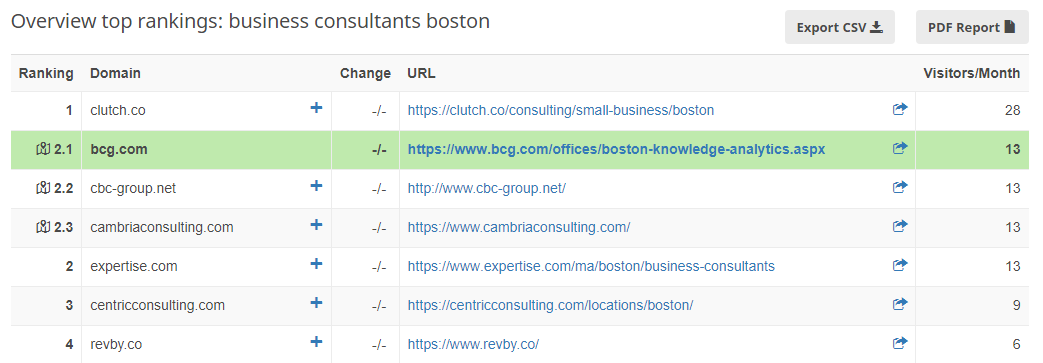
Task: Click map icon beside ranking 2.1
Action: coord(43,150)
